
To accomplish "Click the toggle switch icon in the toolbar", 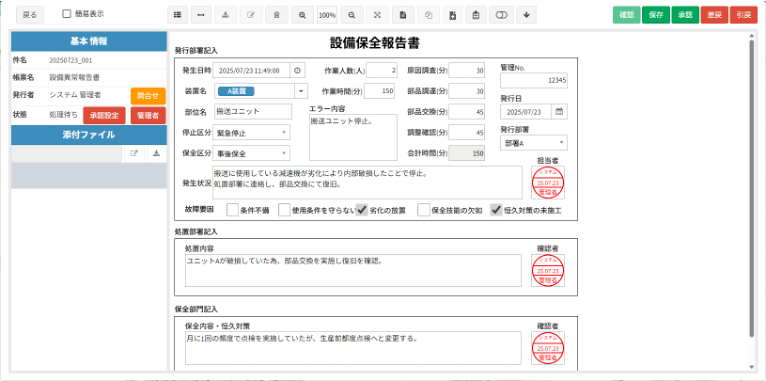I will (501, 15).
